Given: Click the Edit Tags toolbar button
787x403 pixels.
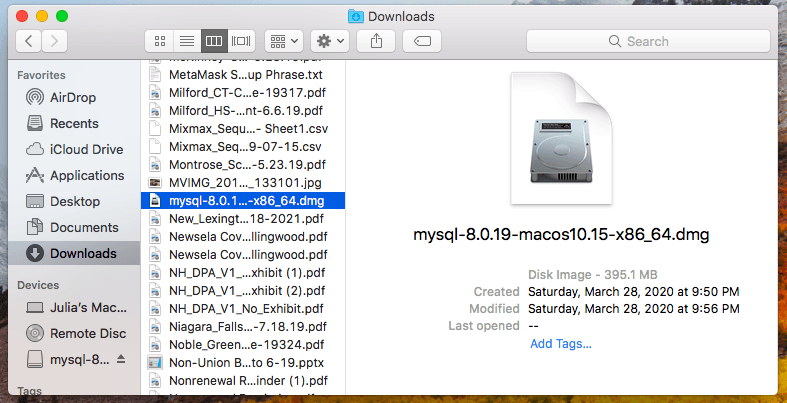Looking at the screenshot, I should tap(422, 41).
